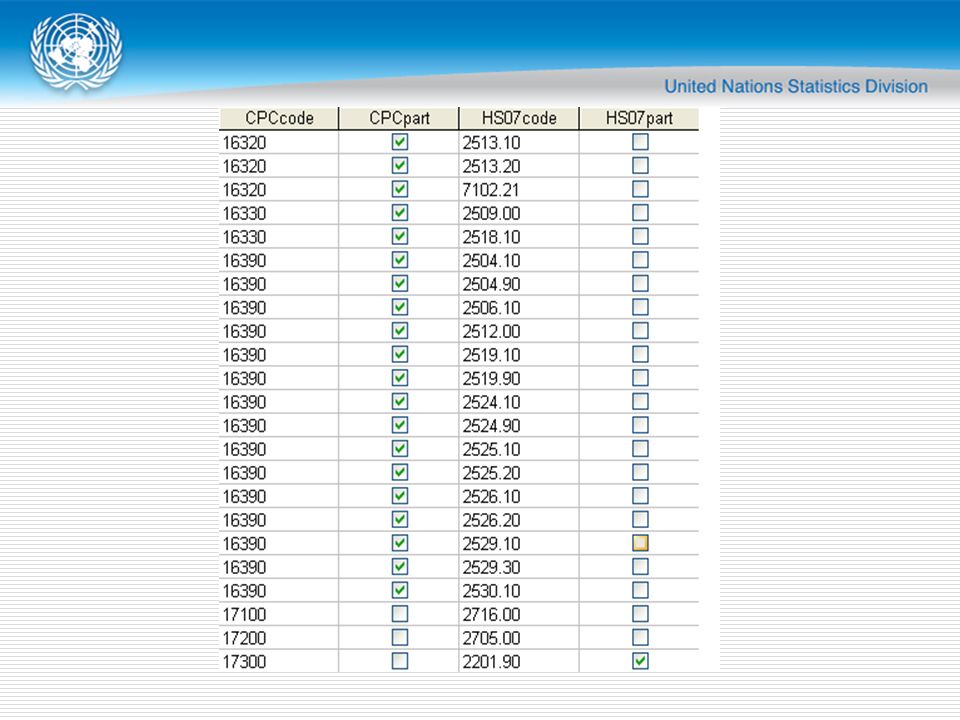Sort by the HS07part column header
The image size is (960, 720).
point(639,118)
